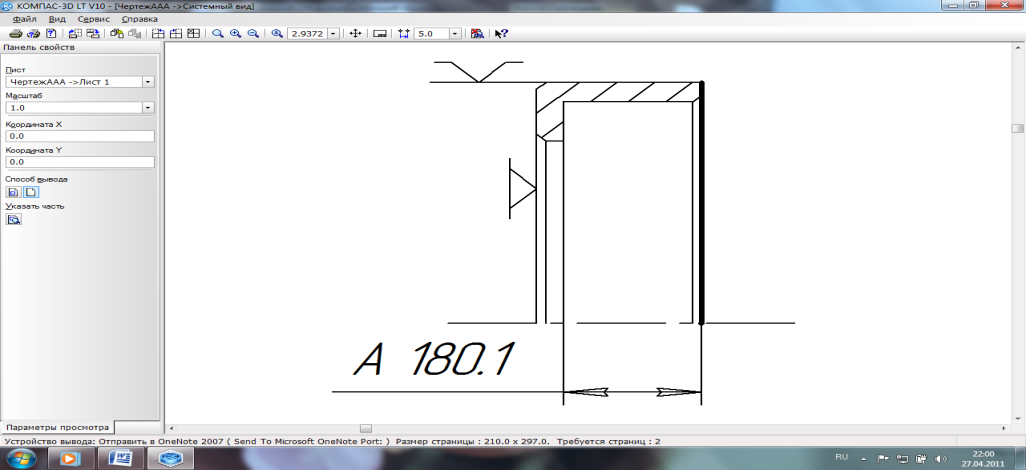
Task: Click the zoom scale magnifier before 2.9372
Action: click(x=277, y=33)
